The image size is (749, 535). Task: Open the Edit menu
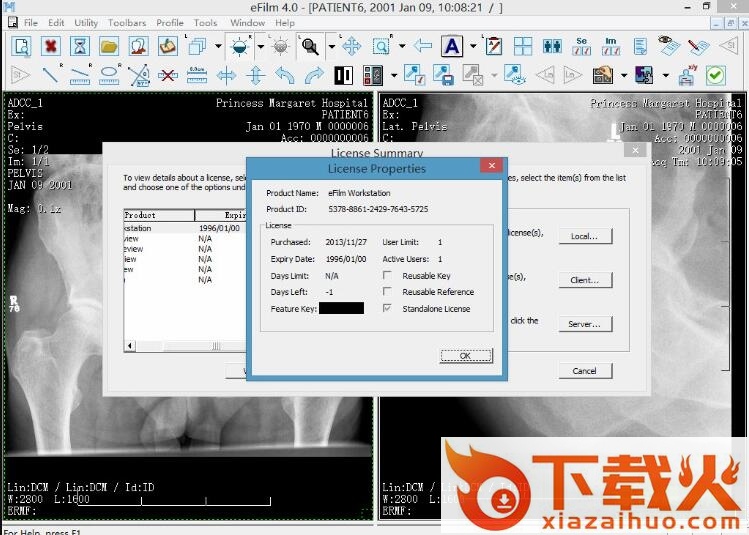coord(56,22)
